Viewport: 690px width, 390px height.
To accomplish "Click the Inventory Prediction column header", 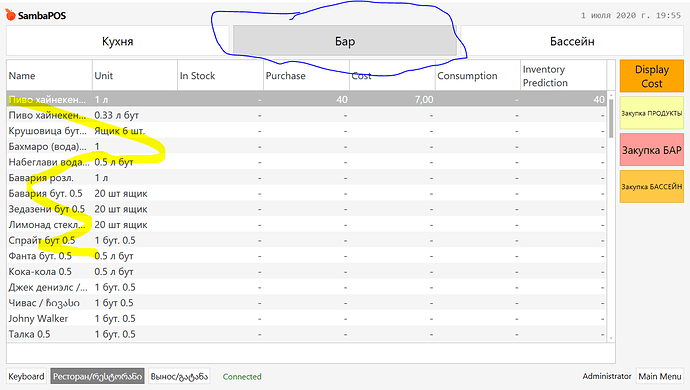I will click(x=564, y=76).
